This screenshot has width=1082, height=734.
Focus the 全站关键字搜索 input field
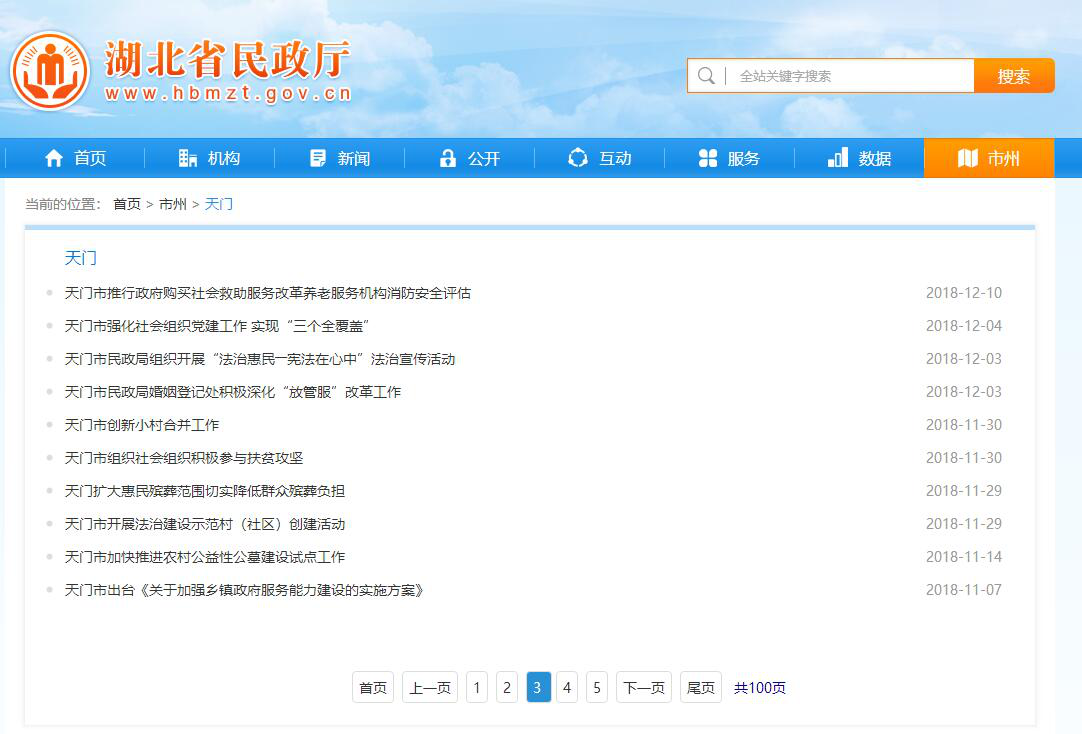[x=850, y=76]
